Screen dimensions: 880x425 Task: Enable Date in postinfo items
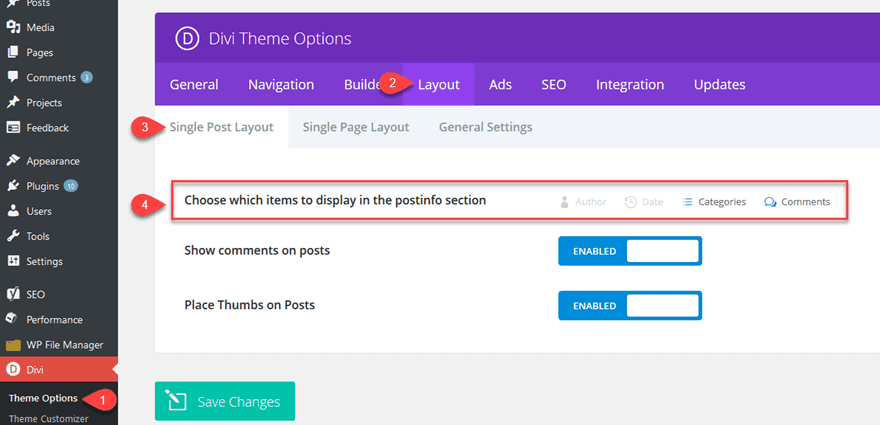644,202
